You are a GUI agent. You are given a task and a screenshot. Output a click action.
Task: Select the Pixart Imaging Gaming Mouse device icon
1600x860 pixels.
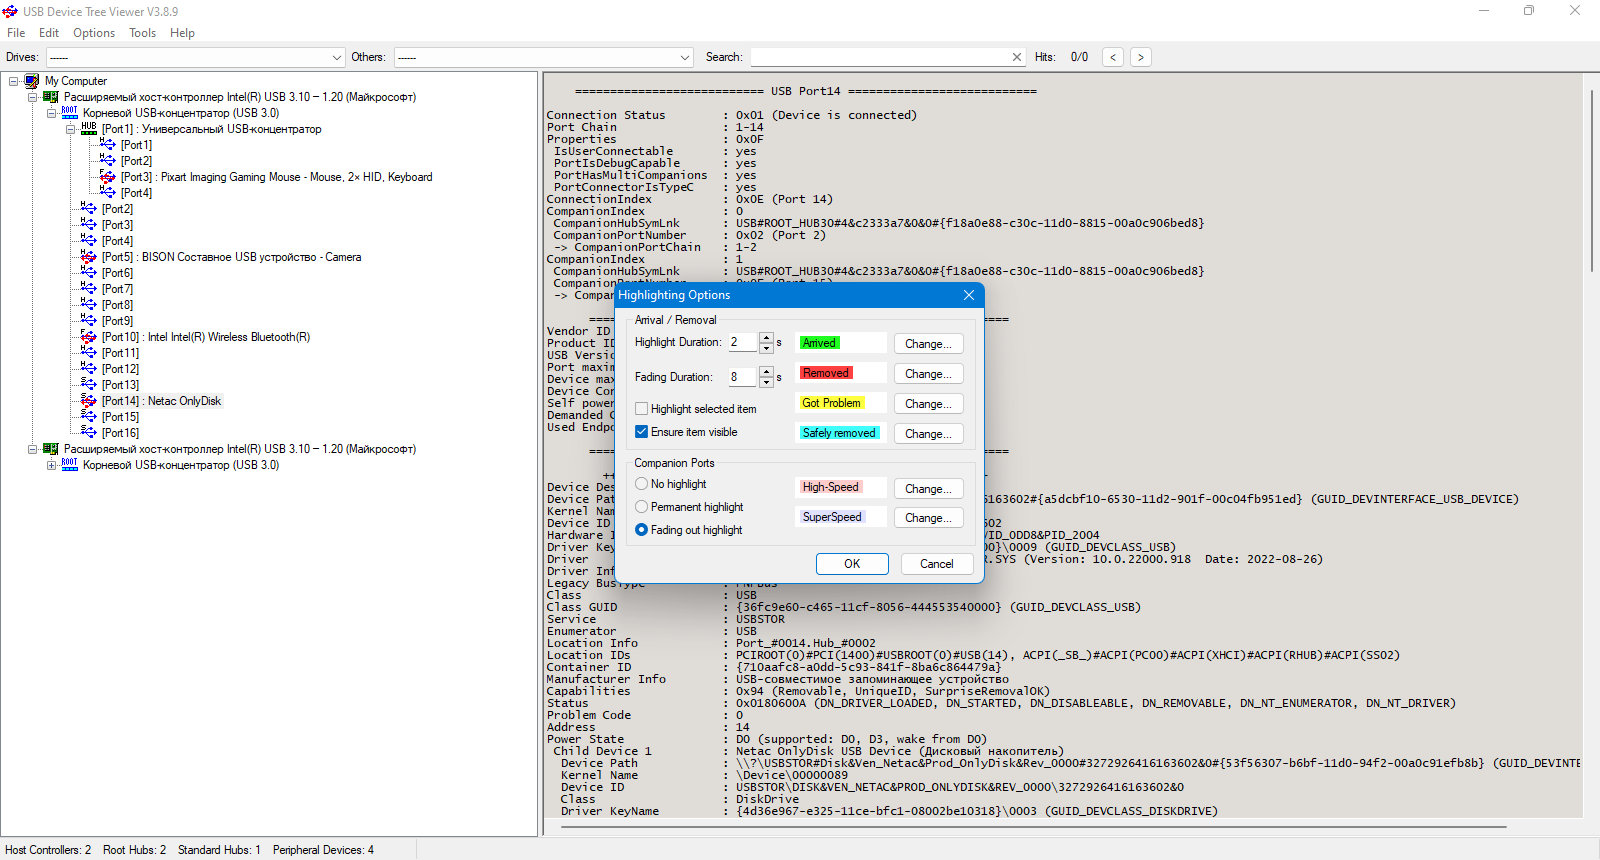click(x=108, y=177)
